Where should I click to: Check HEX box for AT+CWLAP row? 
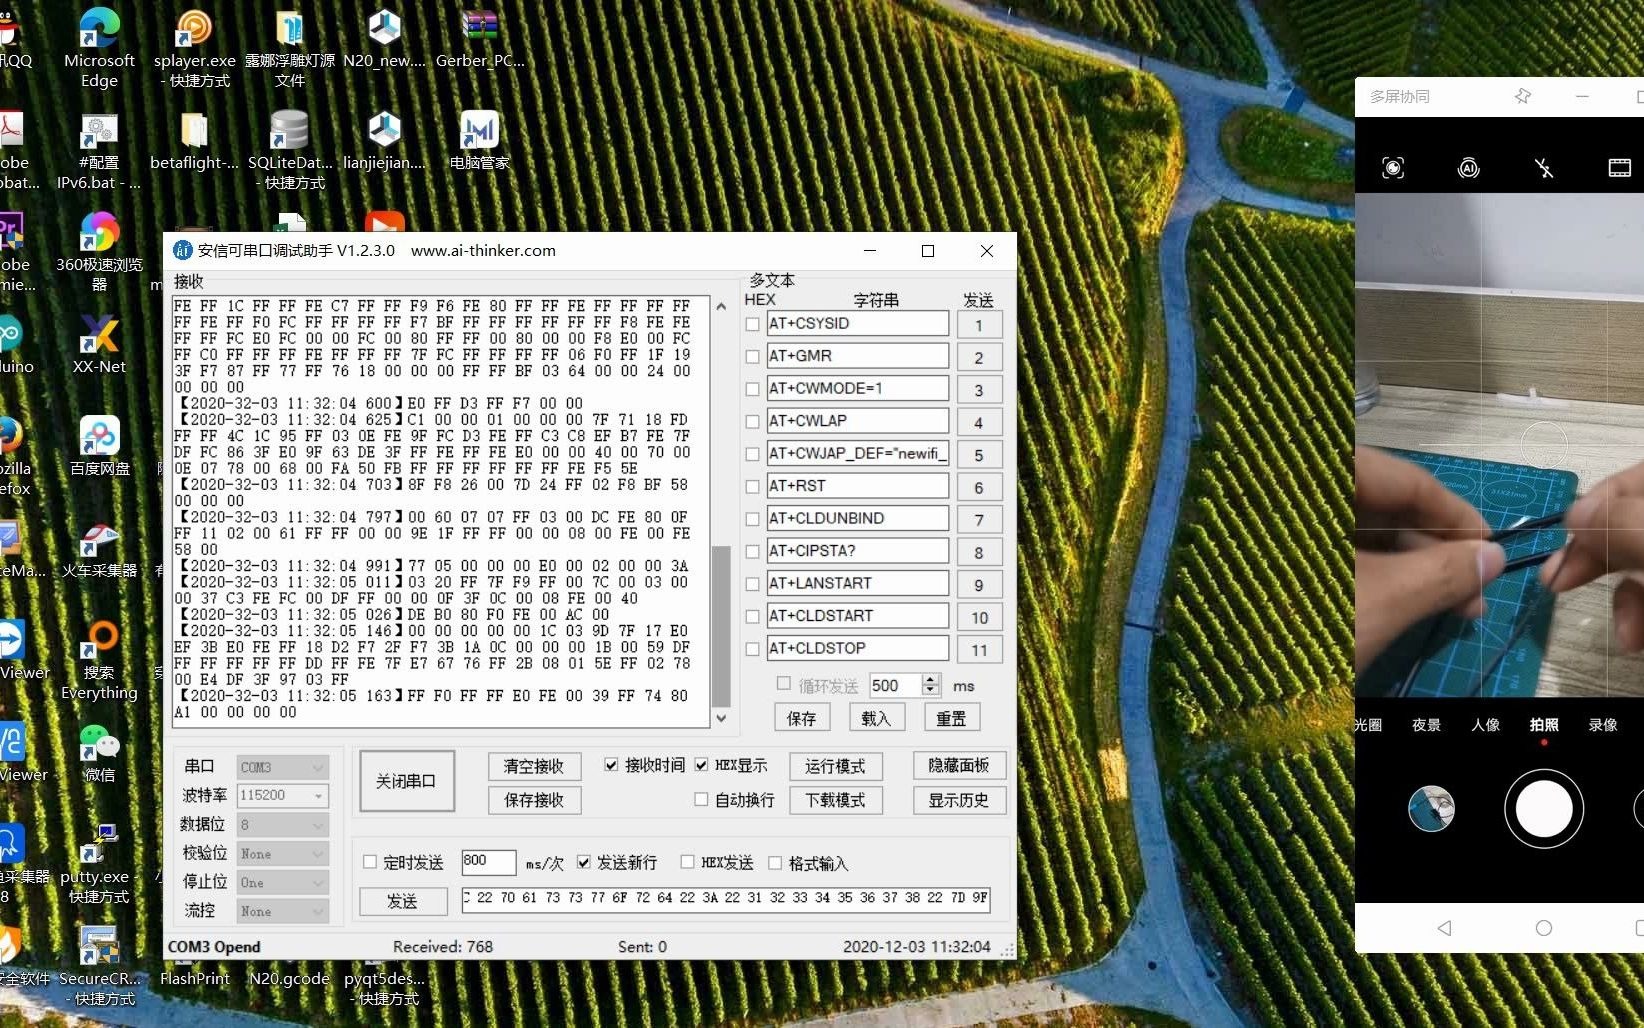pos(752,421)
